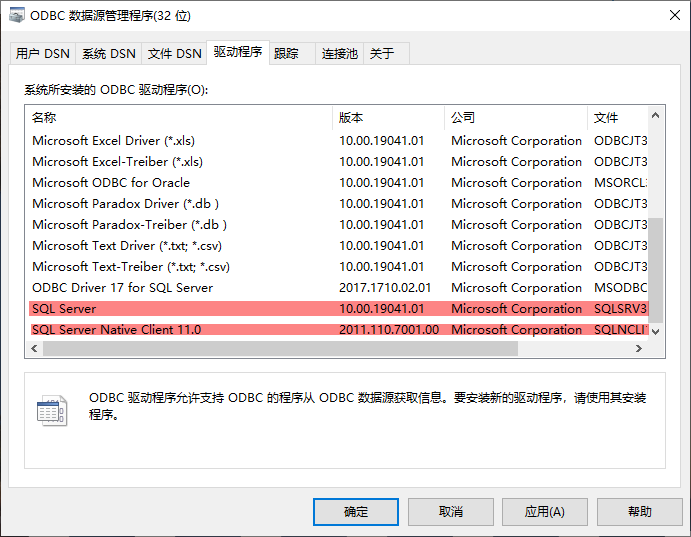691x537 pixels.
Task: Click version cell of SQL Server row
Action: click(x=382, y=309)
